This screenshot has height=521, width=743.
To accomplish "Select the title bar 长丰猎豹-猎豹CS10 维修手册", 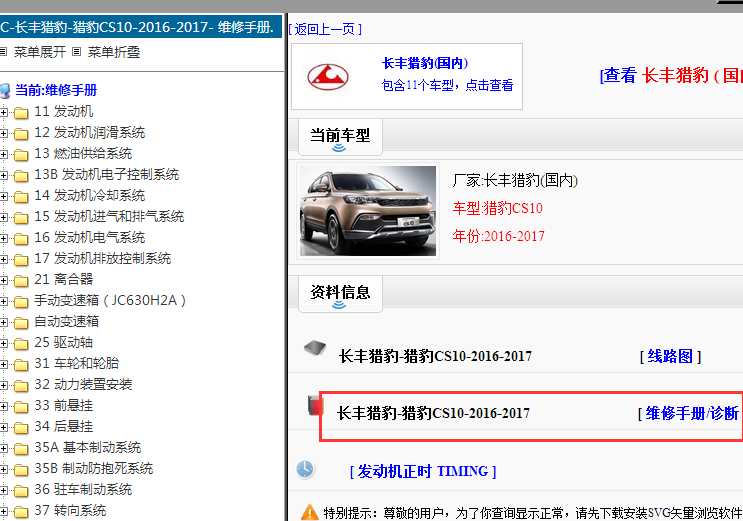I will pos(141,27).
